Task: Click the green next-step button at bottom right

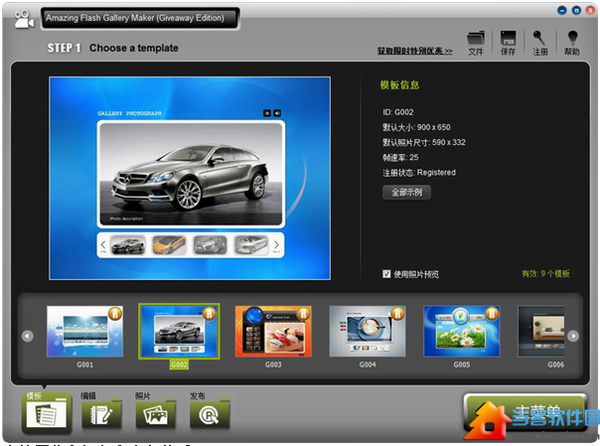Action: [x=525, y=413]
